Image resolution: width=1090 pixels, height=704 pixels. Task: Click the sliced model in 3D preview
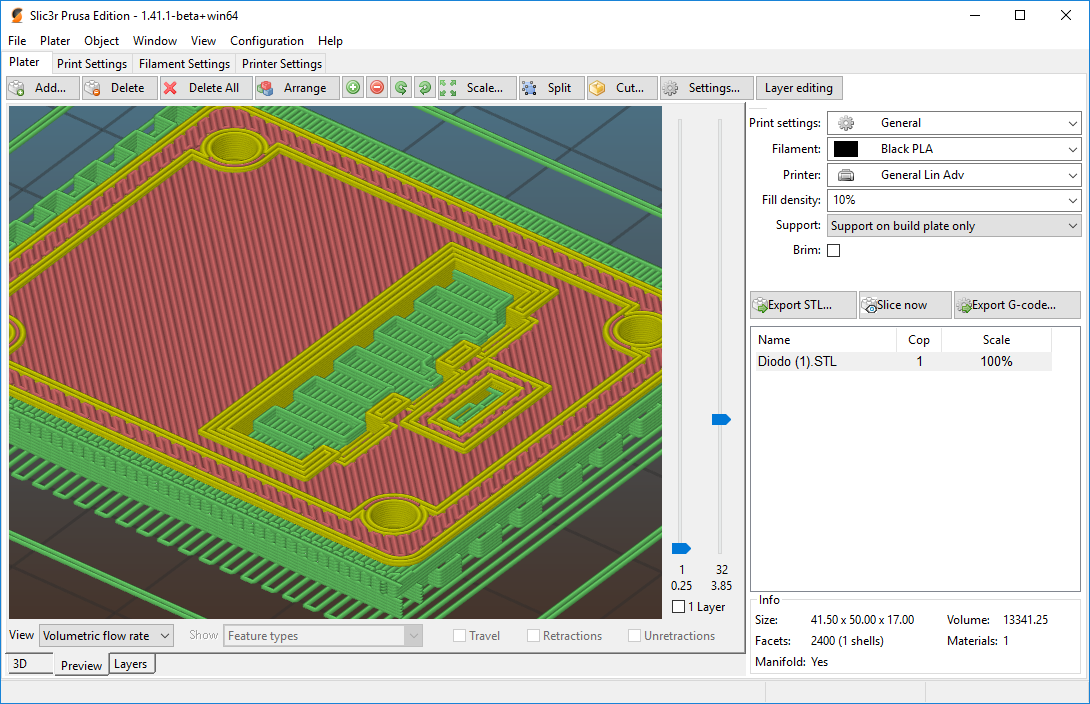point(334,361)
